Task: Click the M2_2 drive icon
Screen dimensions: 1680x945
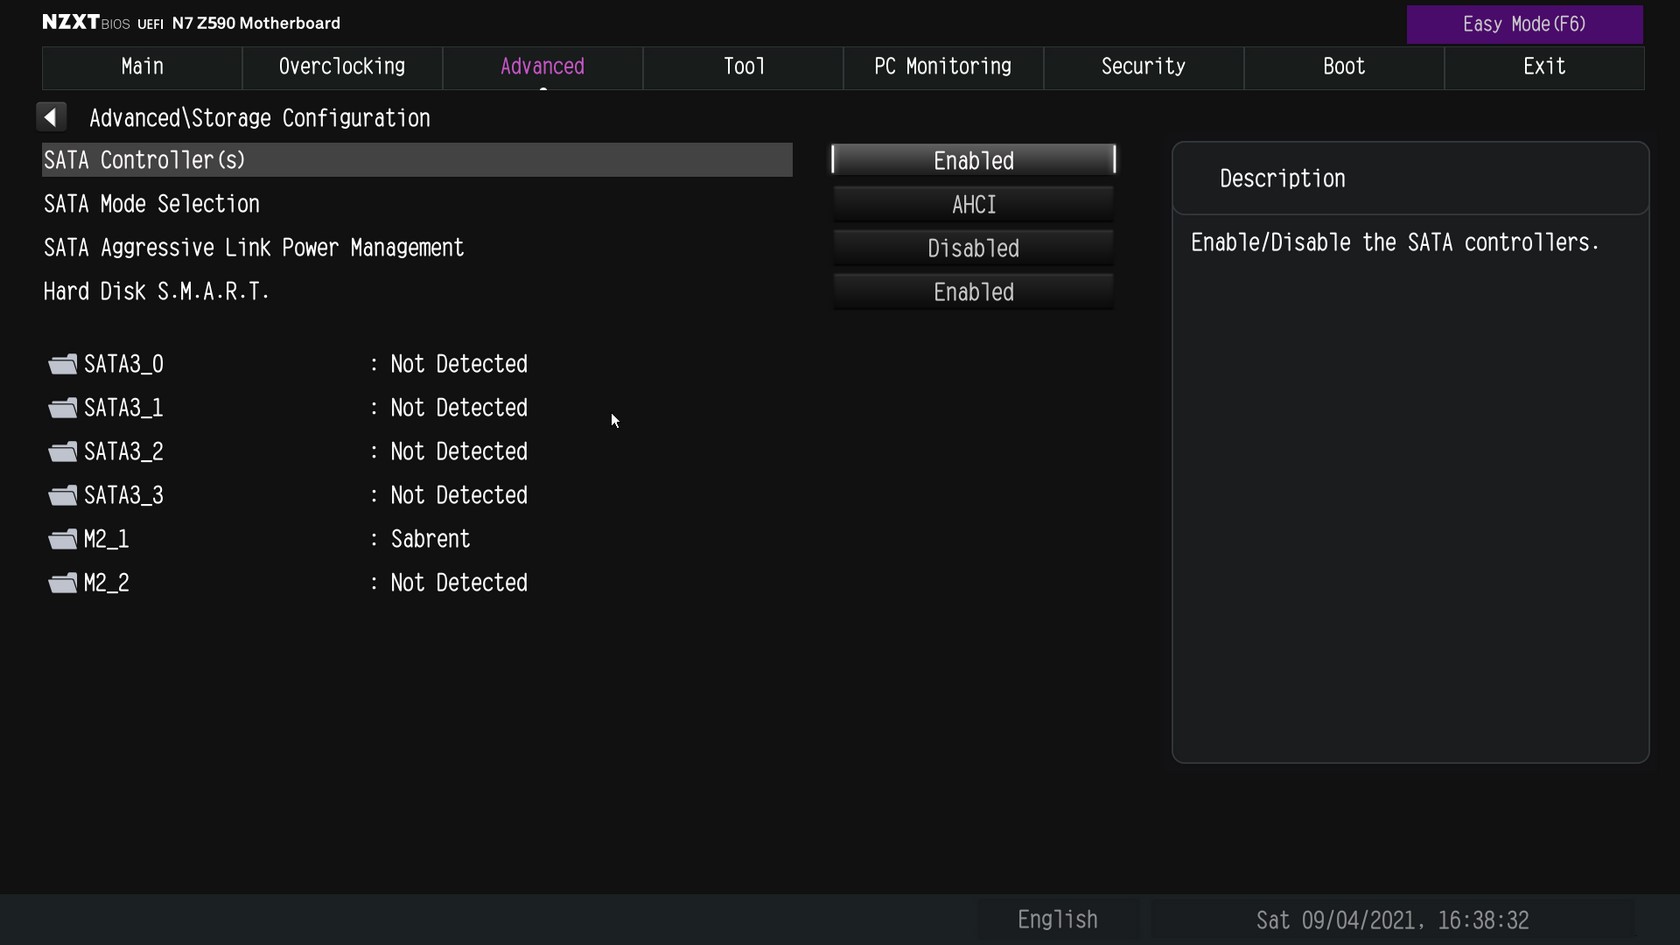Action: tap(63, 583)
